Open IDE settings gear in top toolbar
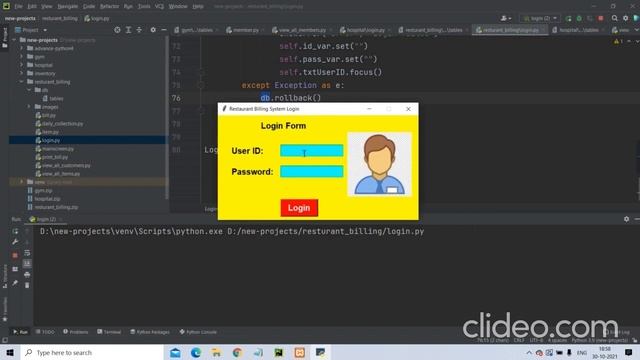Screen dimensions: 640x360 point(625,18)
